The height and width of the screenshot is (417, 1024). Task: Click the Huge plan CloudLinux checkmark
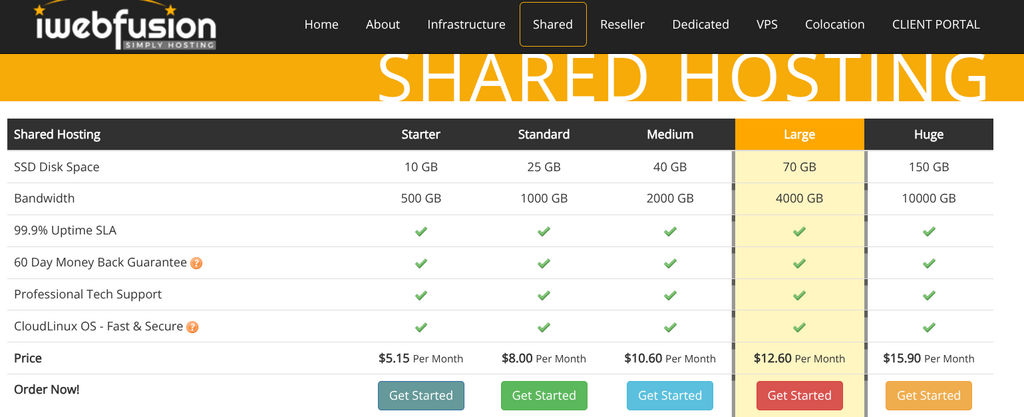point(929,327)
